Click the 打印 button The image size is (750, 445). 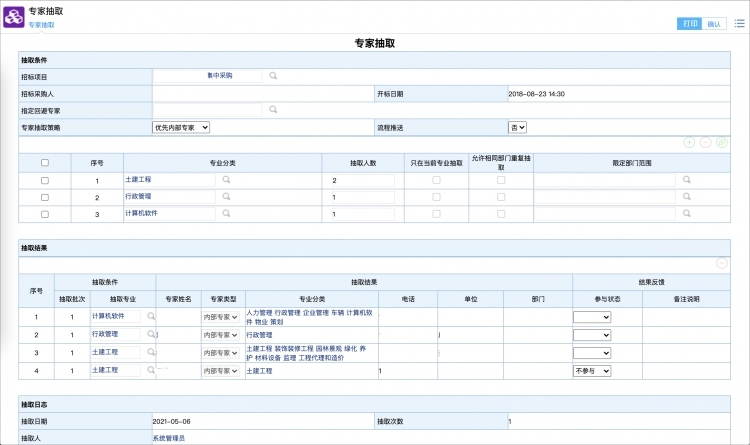pyautogui.click(x=689, y=23)
